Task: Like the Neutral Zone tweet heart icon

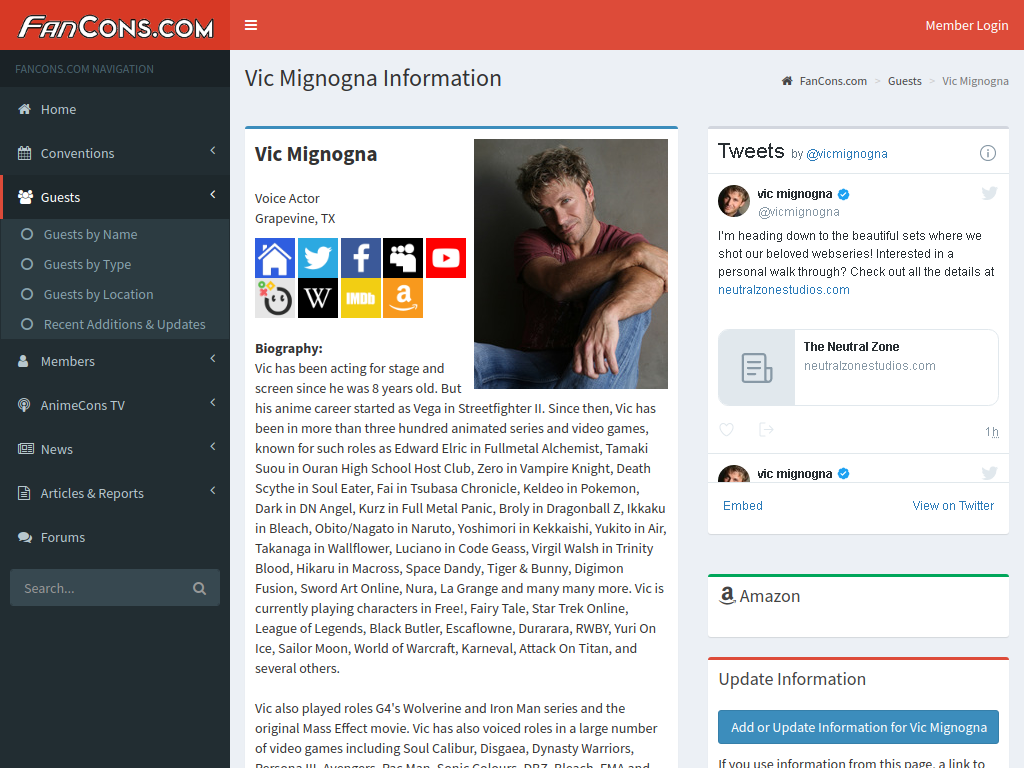Action: point(726,430)
